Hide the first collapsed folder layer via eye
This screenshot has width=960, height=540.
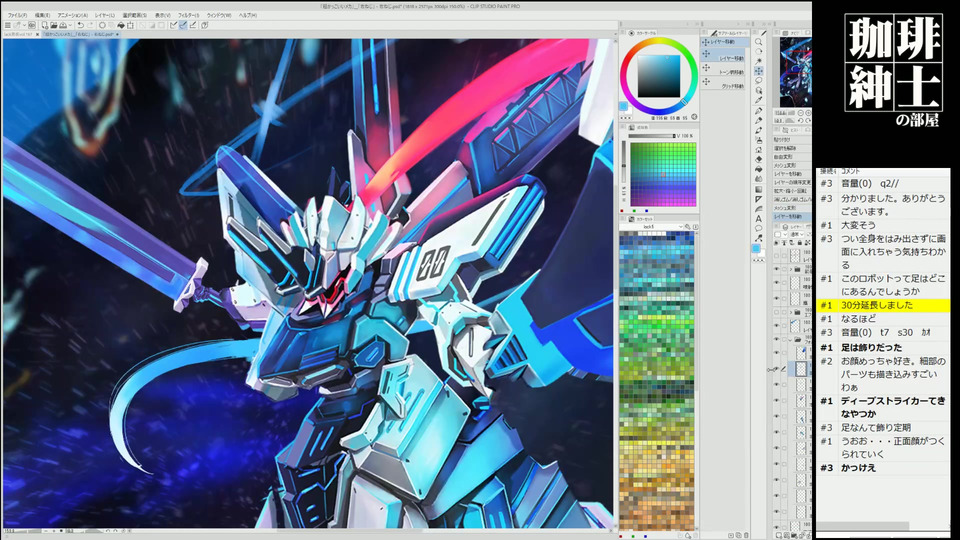pos(777,269)
